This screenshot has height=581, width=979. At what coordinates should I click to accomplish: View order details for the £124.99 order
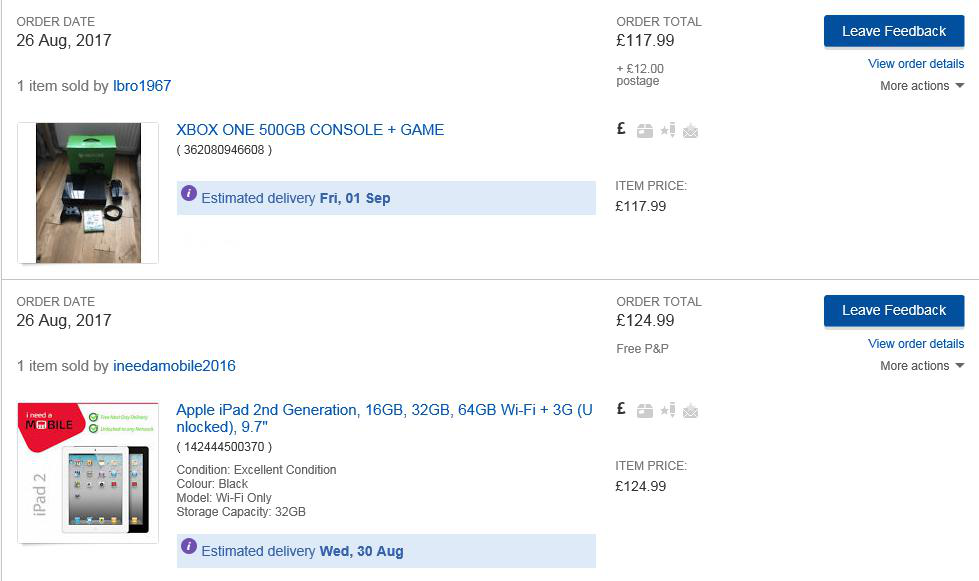(x=916, y=344)
